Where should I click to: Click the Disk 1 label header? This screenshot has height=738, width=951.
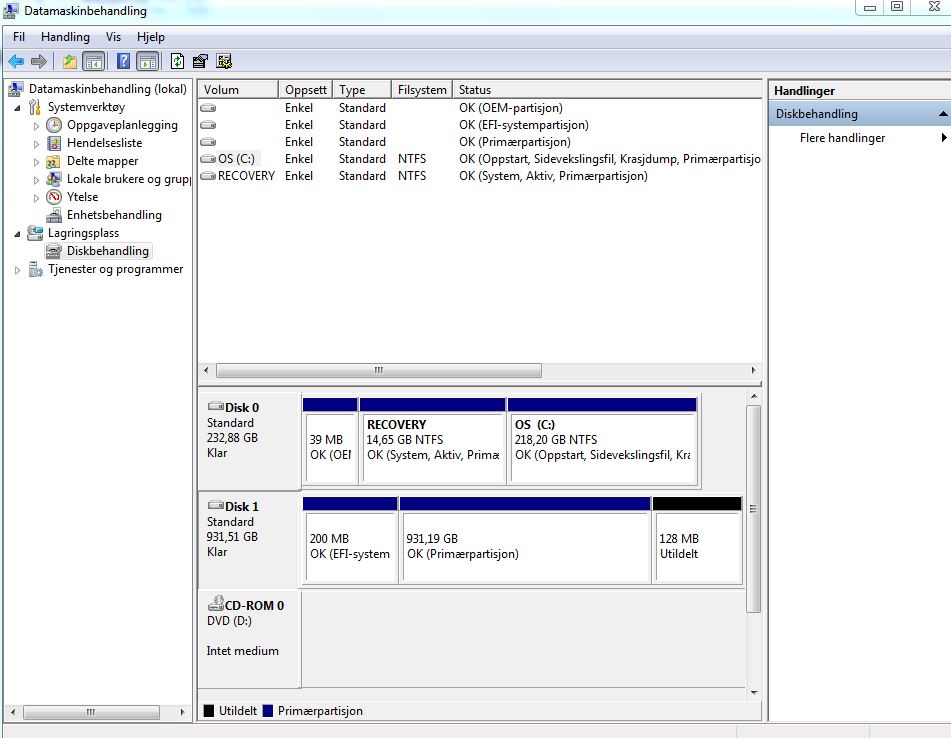241,506
